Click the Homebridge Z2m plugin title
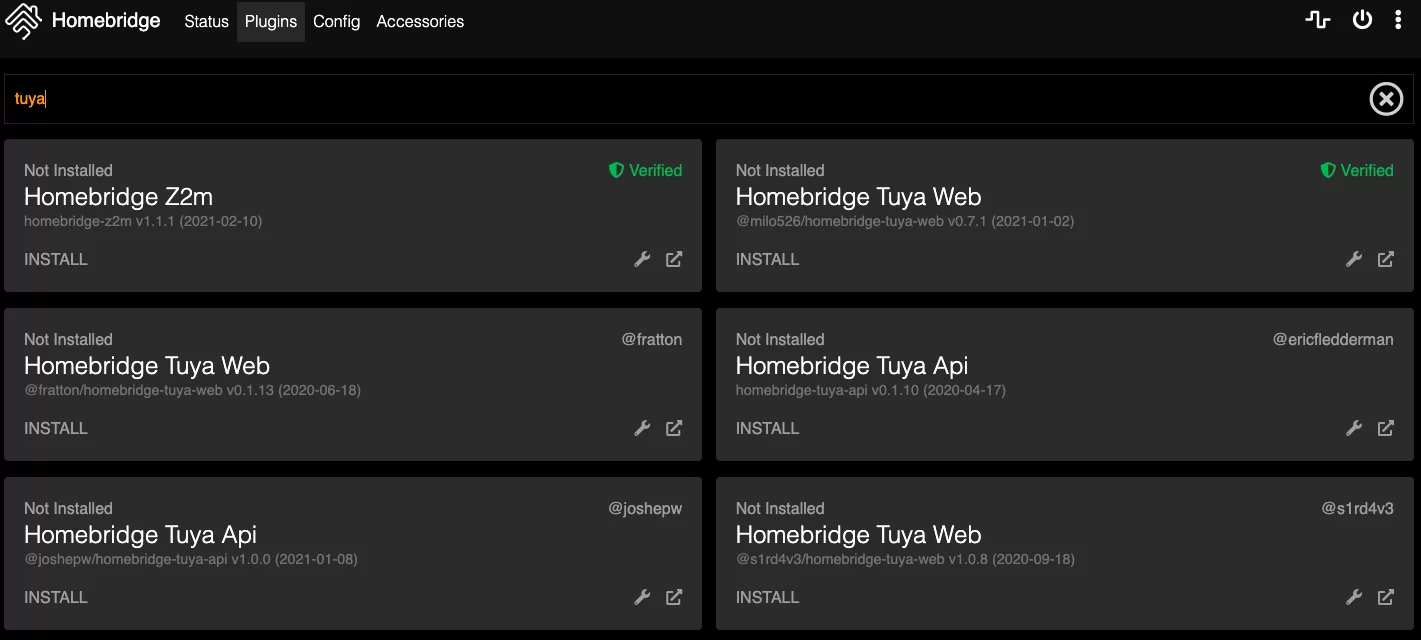The width and height of the screenshot is (1421, 640). pyautogui.click(x=118, y=196)
